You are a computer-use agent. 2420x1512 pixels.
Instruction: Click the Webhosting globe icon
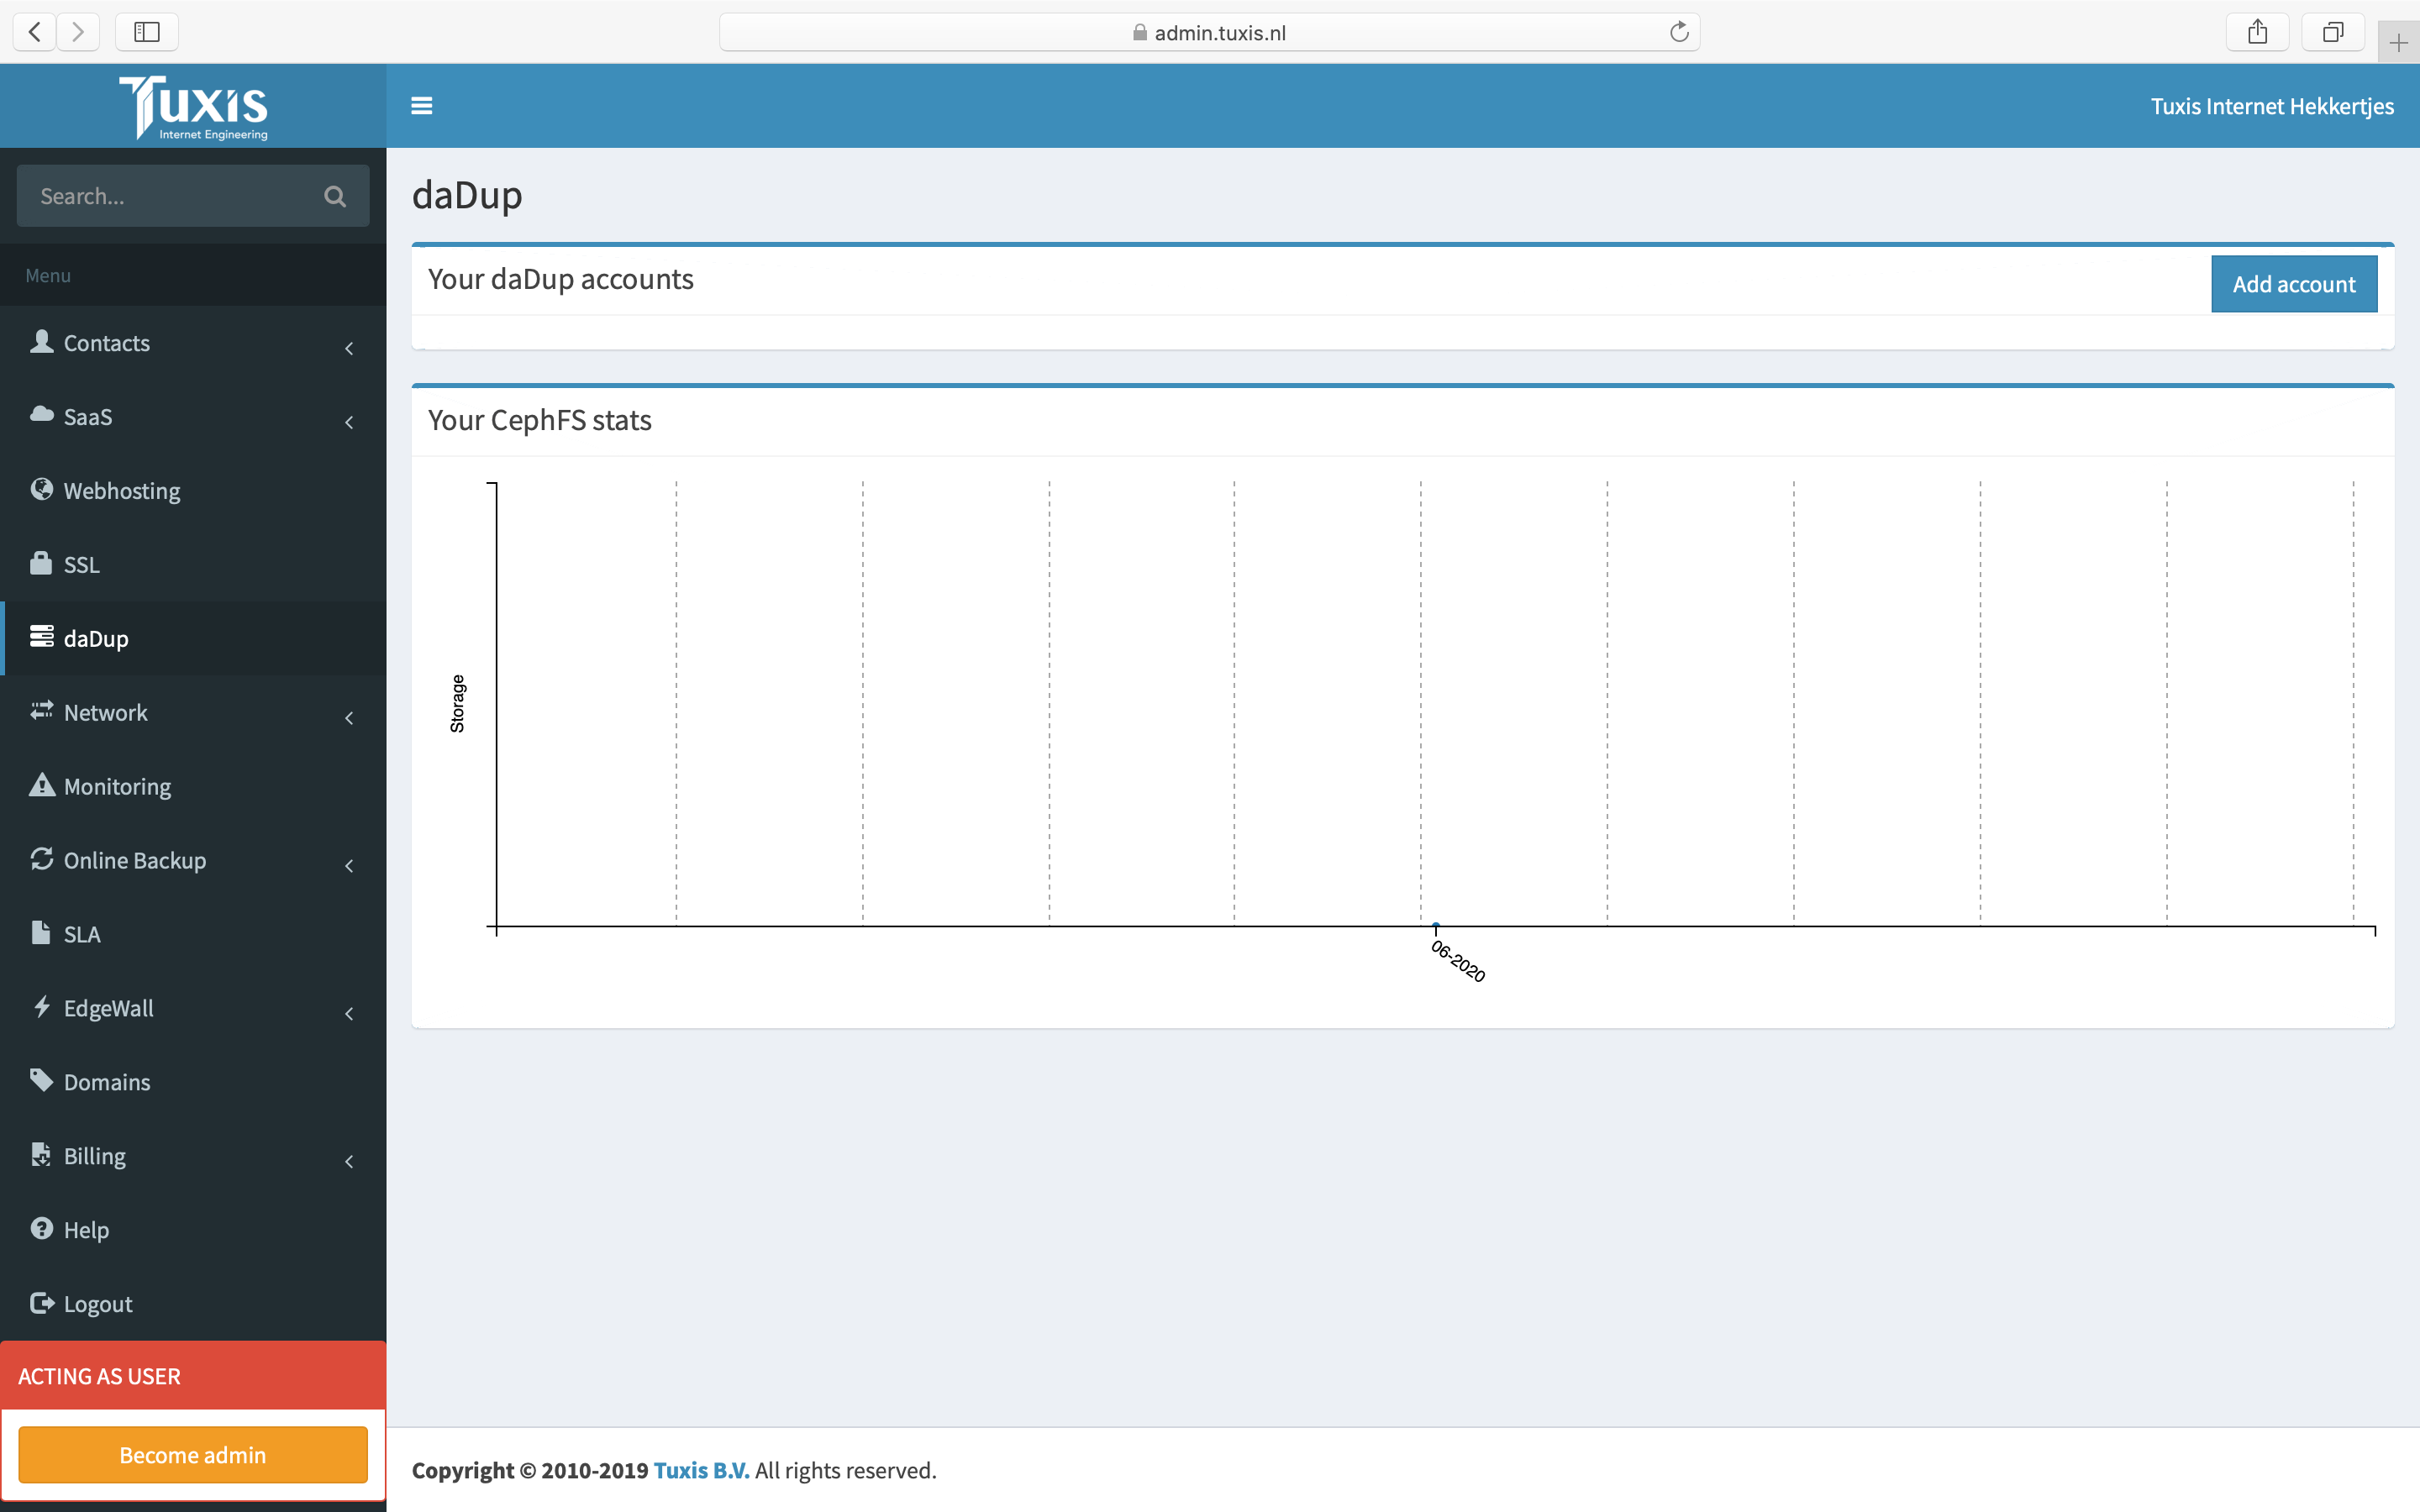point(41,489)
